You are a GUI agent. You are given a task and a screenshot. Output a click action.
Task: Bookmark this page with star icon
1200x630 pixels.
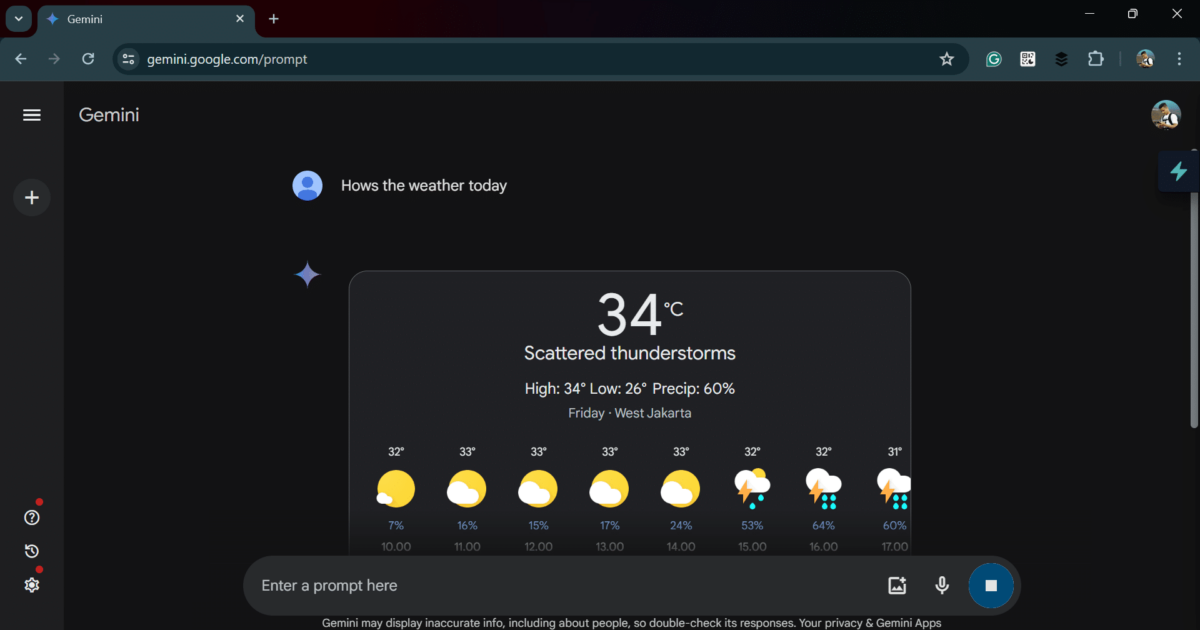(946, 59)
